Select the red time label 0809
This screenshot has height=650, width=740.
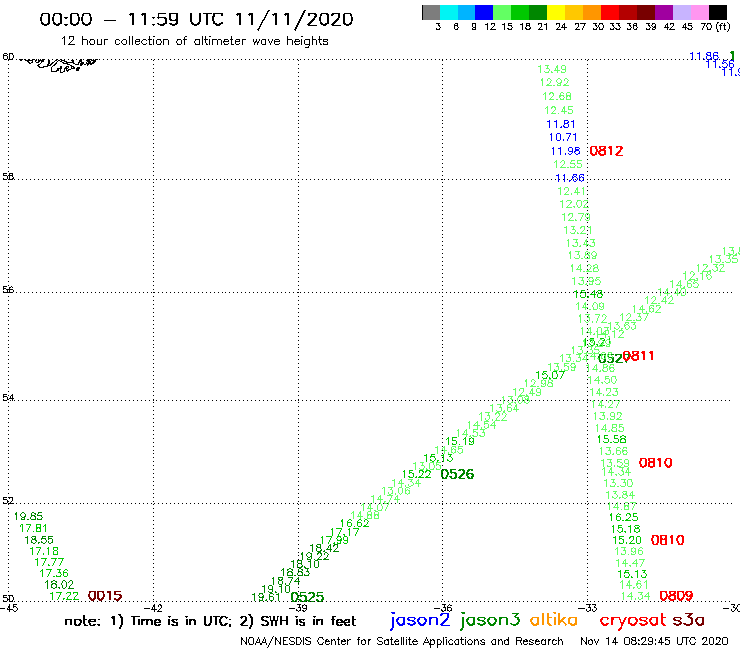point(676,596)
